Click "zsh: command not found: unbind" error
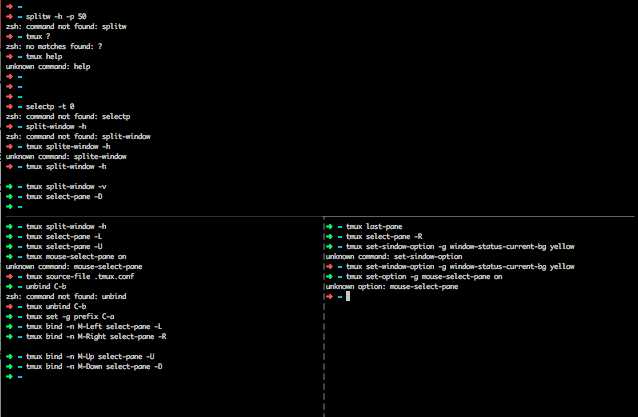This screenshot has width=638, height=417. (66, 296)
